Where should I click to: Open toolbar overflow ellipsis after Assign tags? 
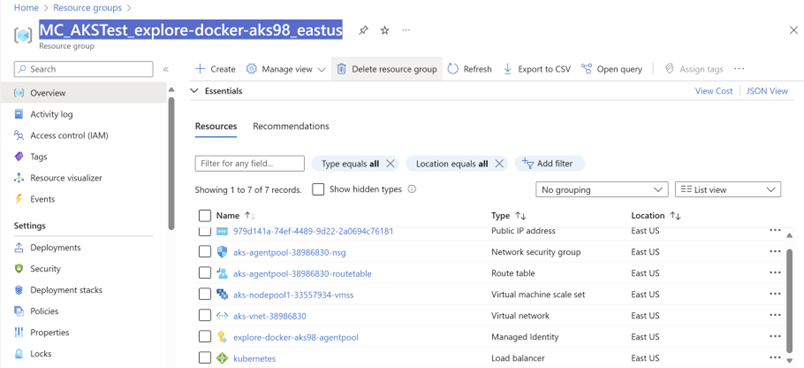pyautogui.click(x=739, y=69)
